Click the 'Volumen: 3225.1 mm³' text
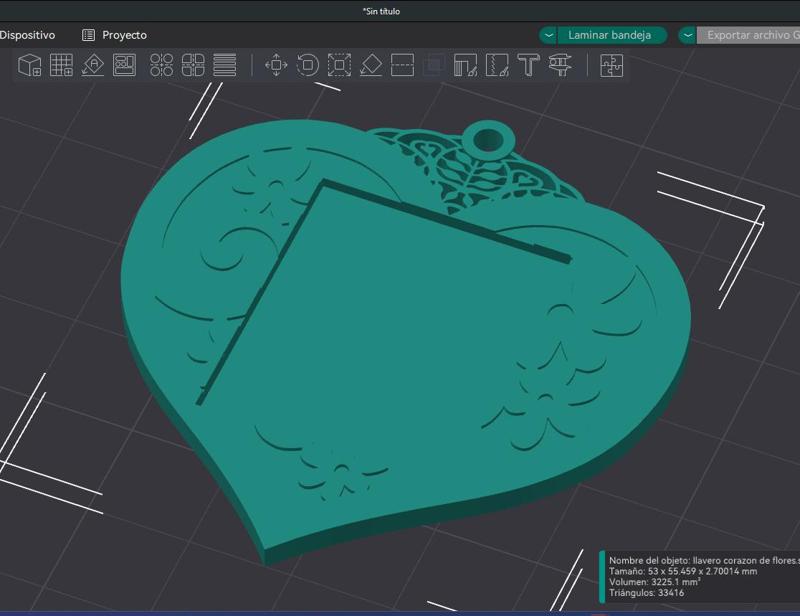The width and height of the screenshot is (800, 616). [655, 582]
